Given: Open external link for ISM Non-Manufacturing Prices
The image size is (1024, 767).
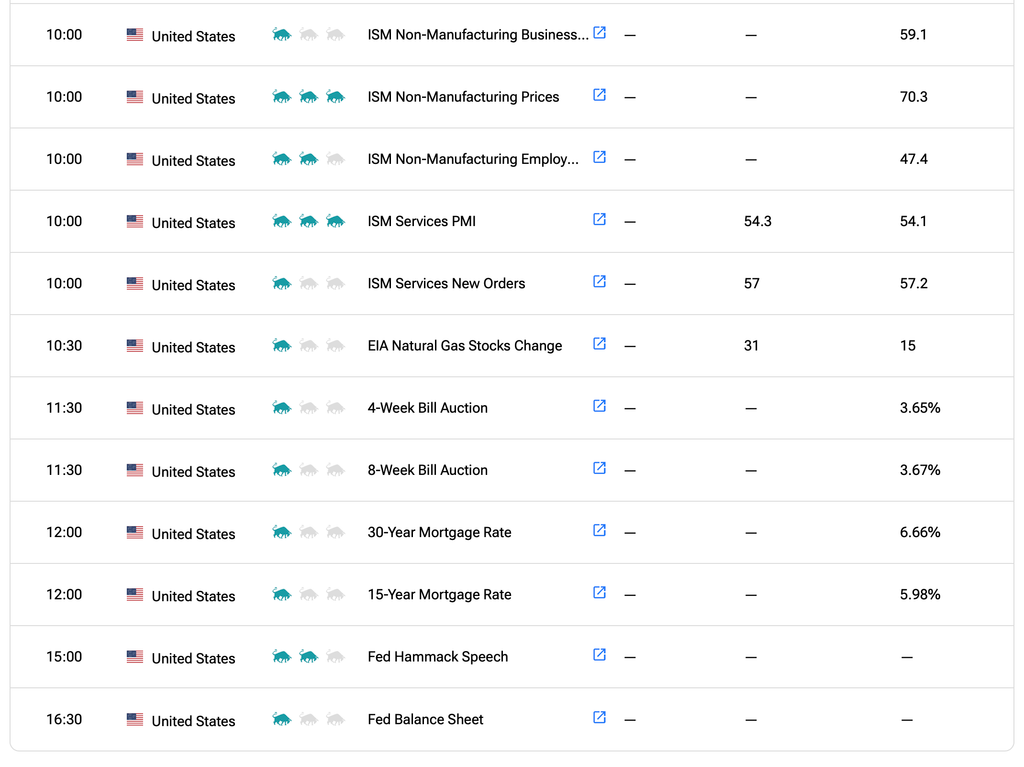Looking at the screenshot, I should pos(600,95).
